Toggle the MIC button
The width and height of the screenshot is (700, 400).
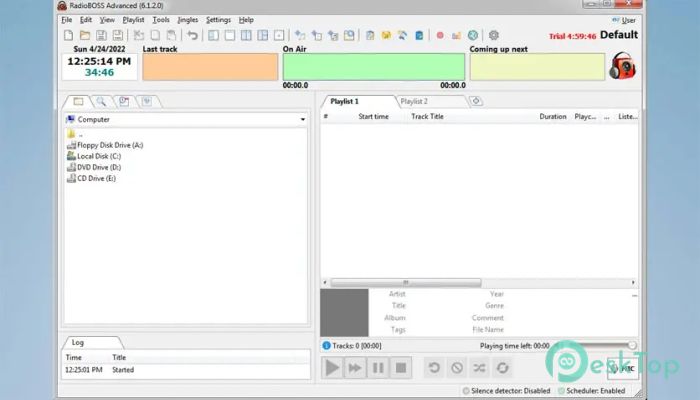pyautogui.click(x=623, y=368)
